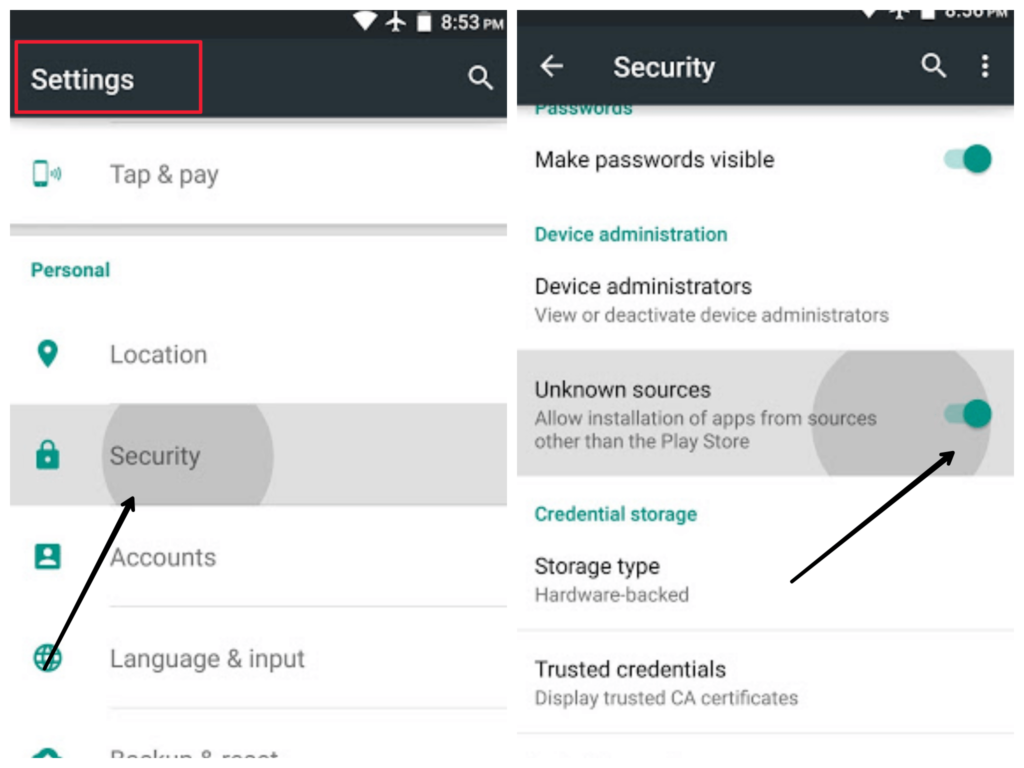Open the Security menu entry
The width and height of the screenshot is (1024, 768).
(258, 455)
